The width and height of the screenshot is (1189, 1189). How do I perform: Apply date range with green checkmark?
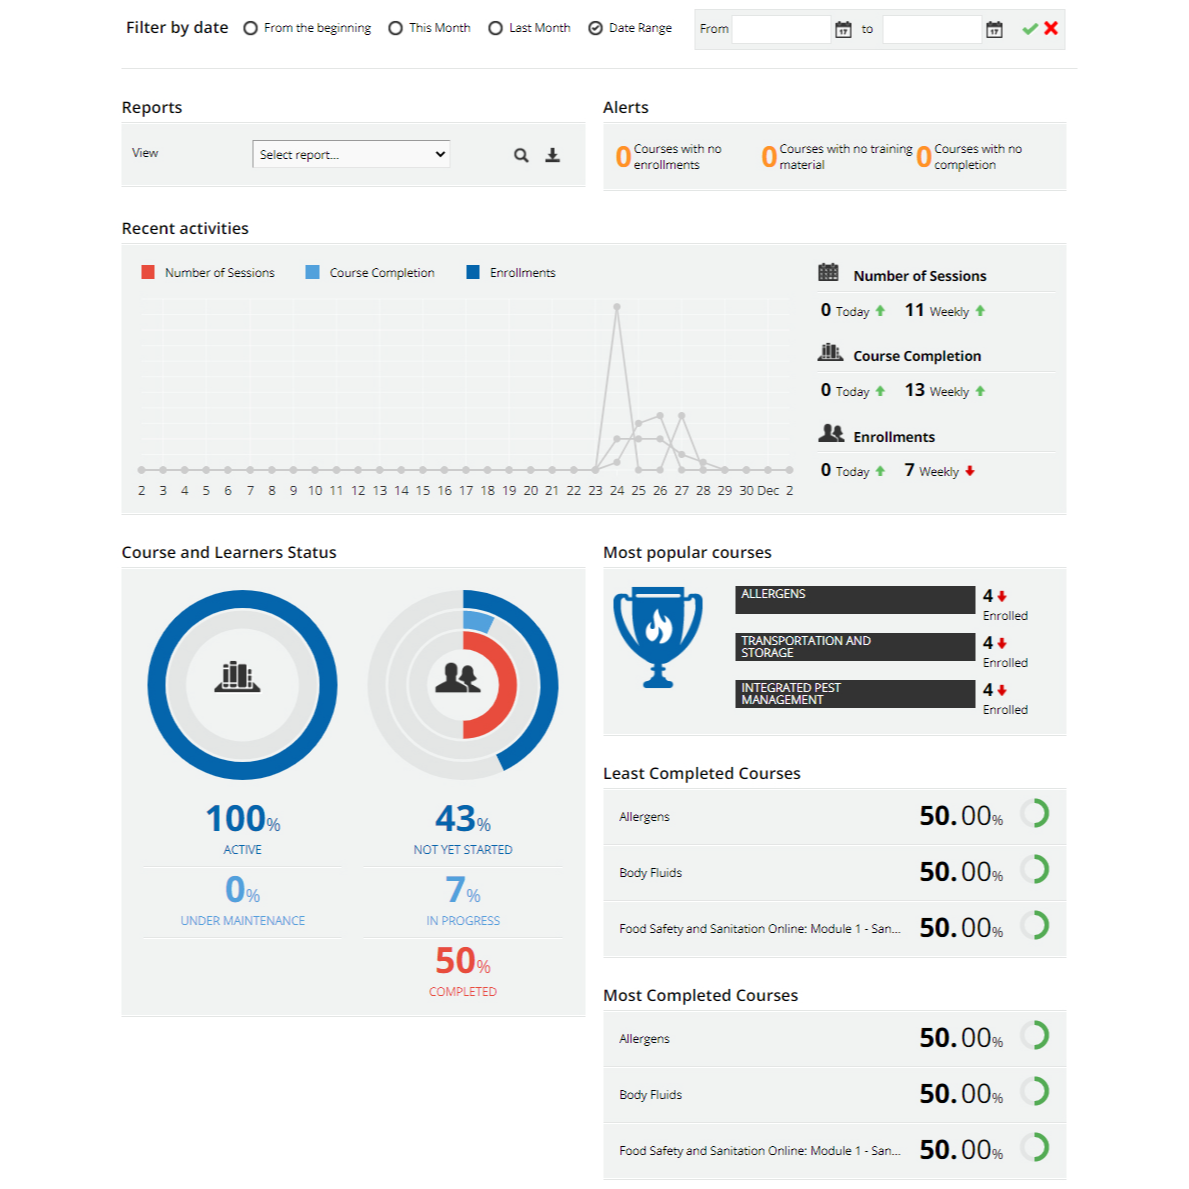[x=1029, y=29]
